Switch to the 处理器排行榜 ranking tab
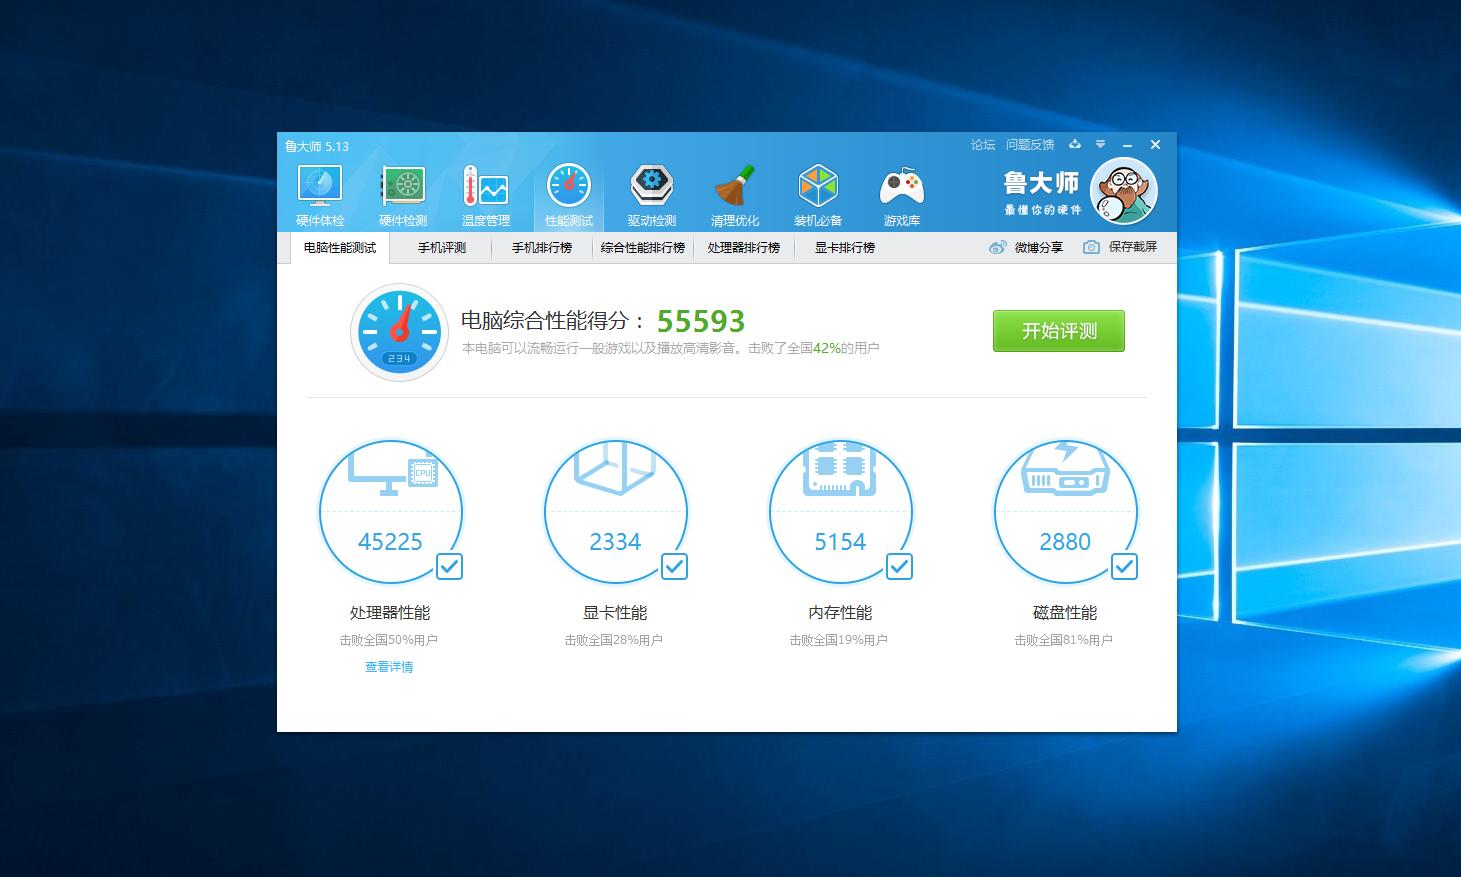Image resolution: width=1461 pixels, height=877 pixels. 743,247
